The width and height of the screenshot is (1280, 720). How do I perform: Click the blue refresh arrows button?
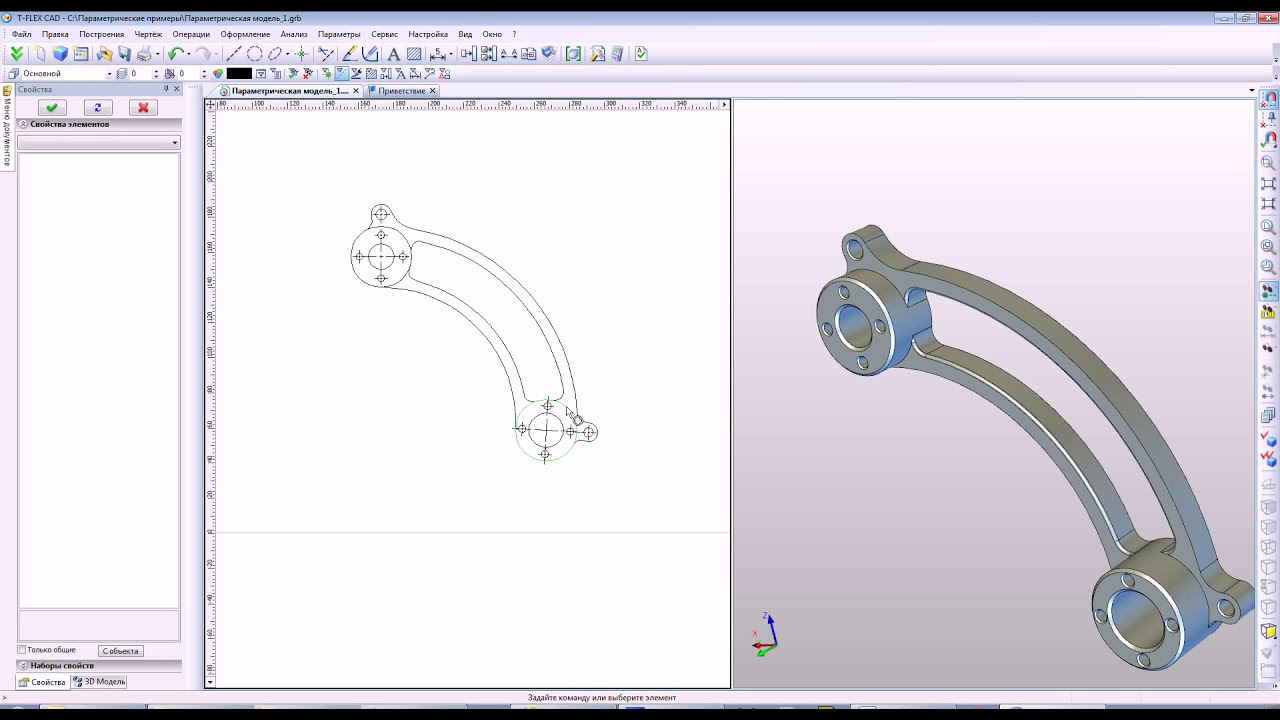pos(98,108)
